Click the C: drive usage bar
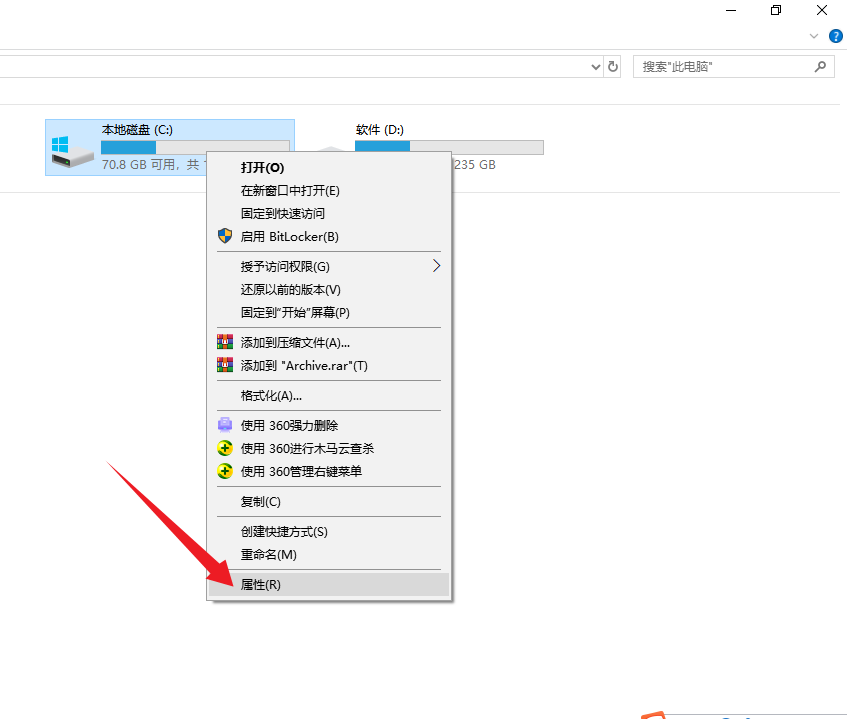Image resolution: width=847 pixels, height=719 pixels. pyautogui.click(x=195, y=147)
